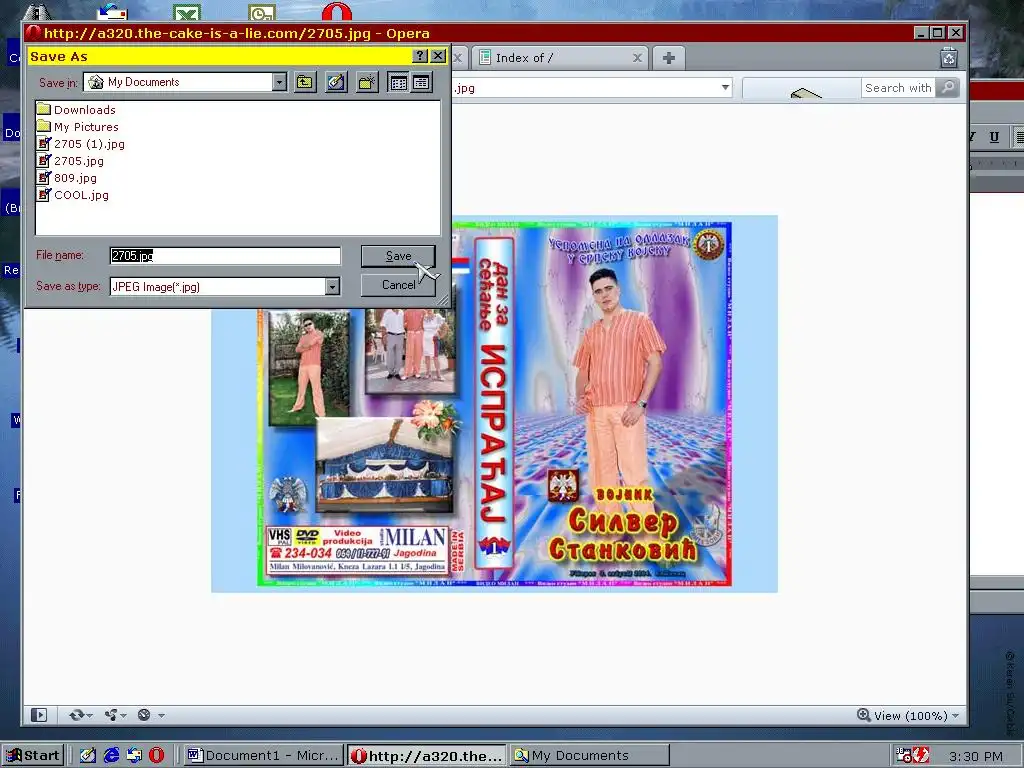Image resolution: width=1024 pixels, height=768 pixels.
Task: Click the displayed VHS cover image
Action: (494, 404)
